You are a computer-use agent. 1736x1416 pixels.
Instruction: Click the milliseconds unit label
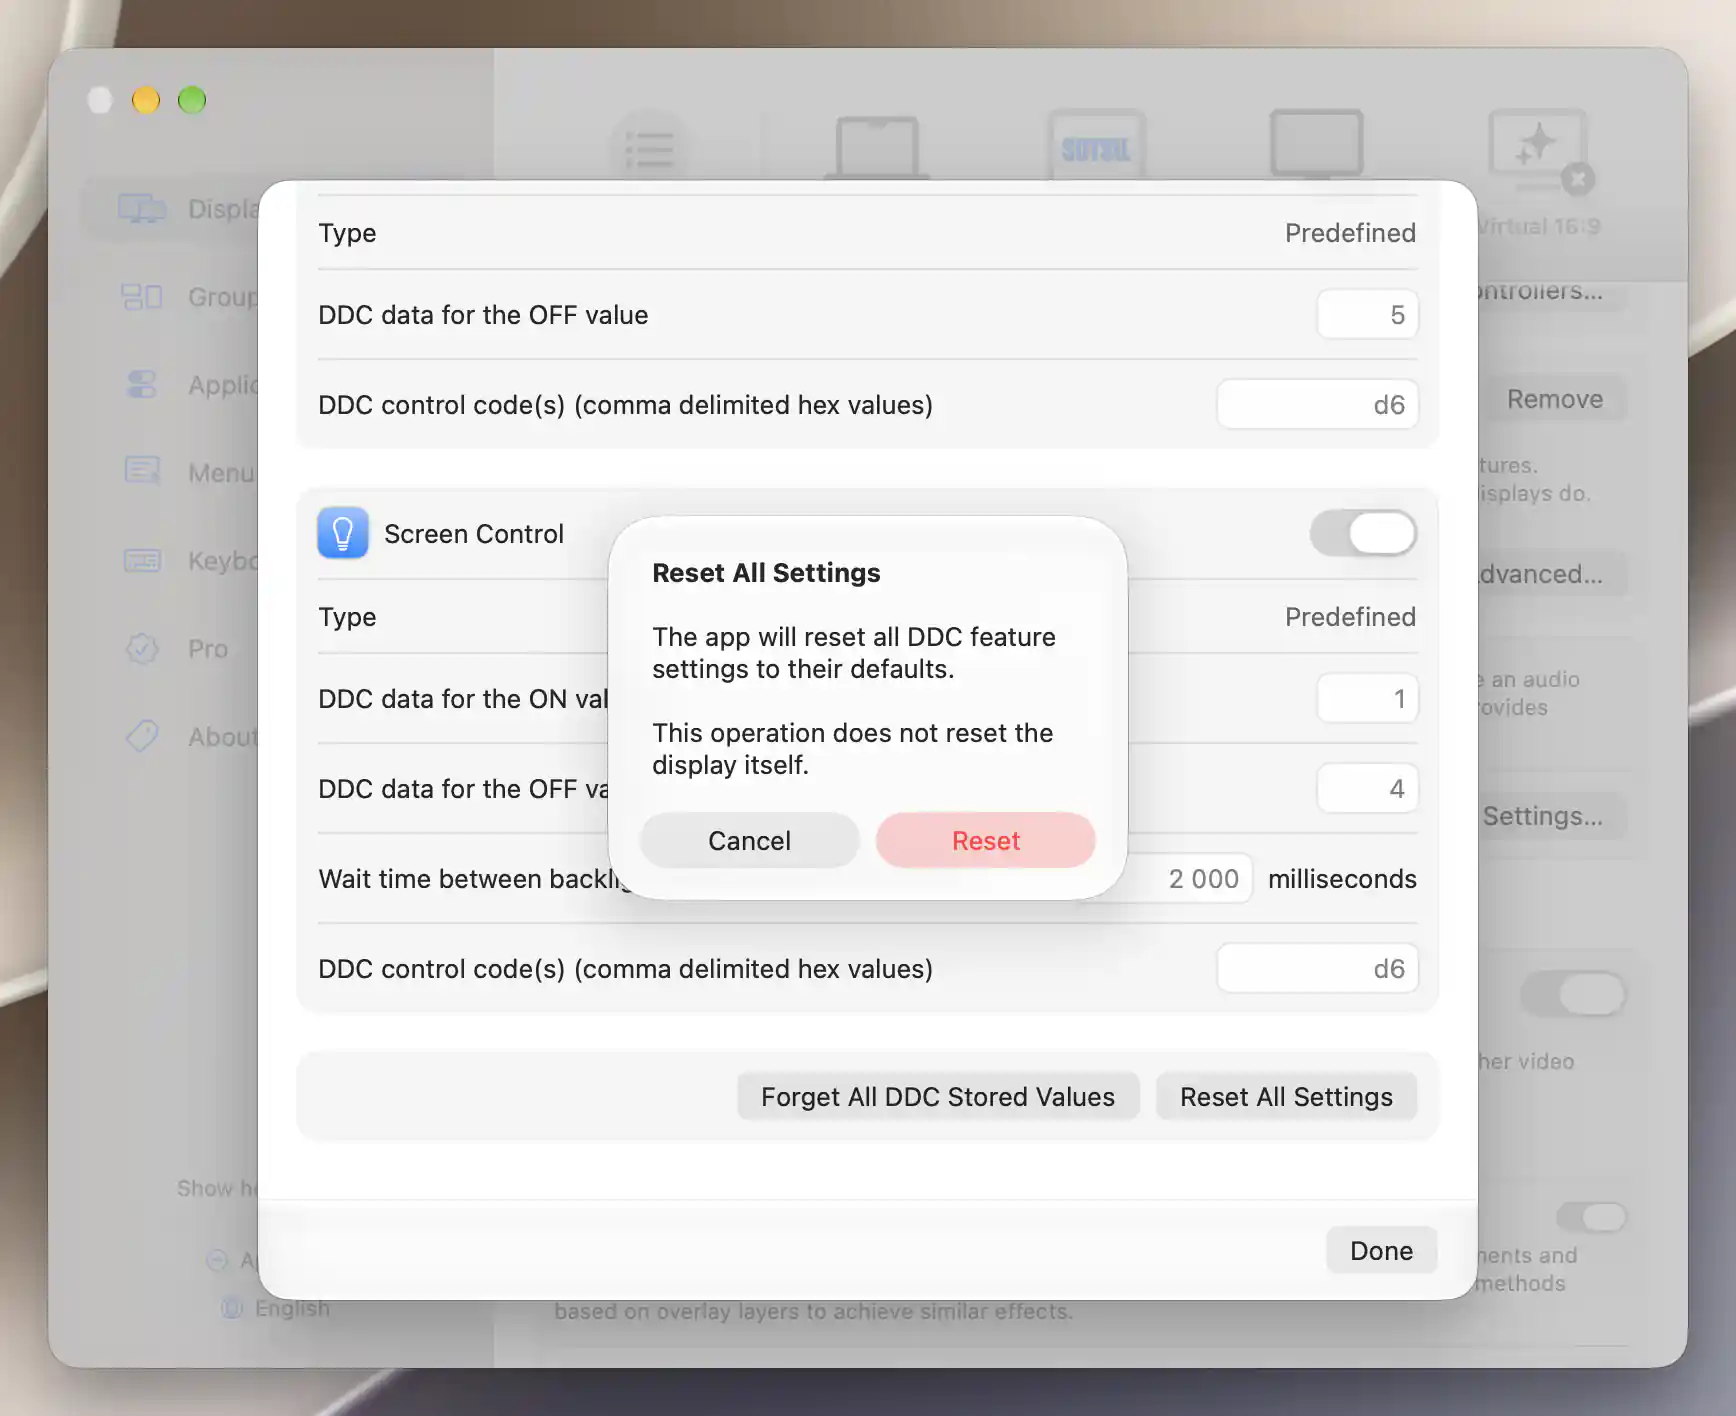(1342, 878)
